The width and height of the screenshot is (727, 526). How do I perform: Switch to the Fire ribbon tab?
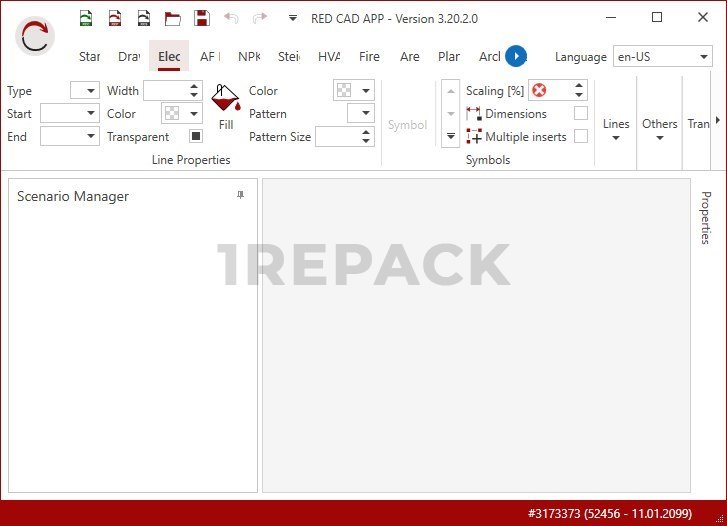(369, 57)
